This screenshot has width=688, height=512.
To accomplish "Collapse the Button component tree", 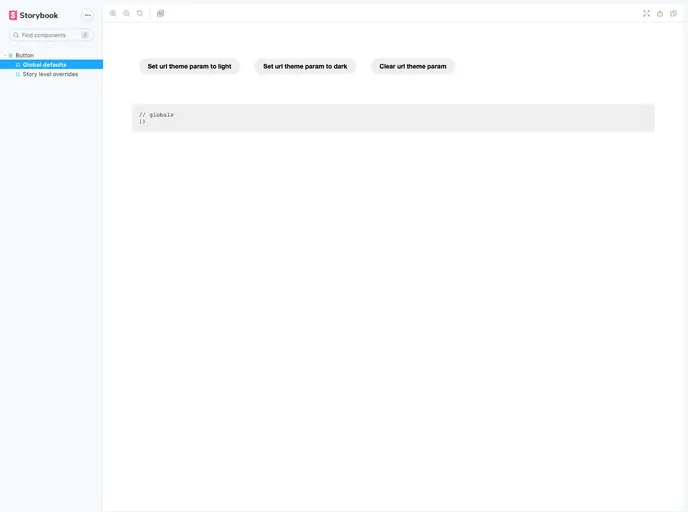I will [x=5, y=55].
